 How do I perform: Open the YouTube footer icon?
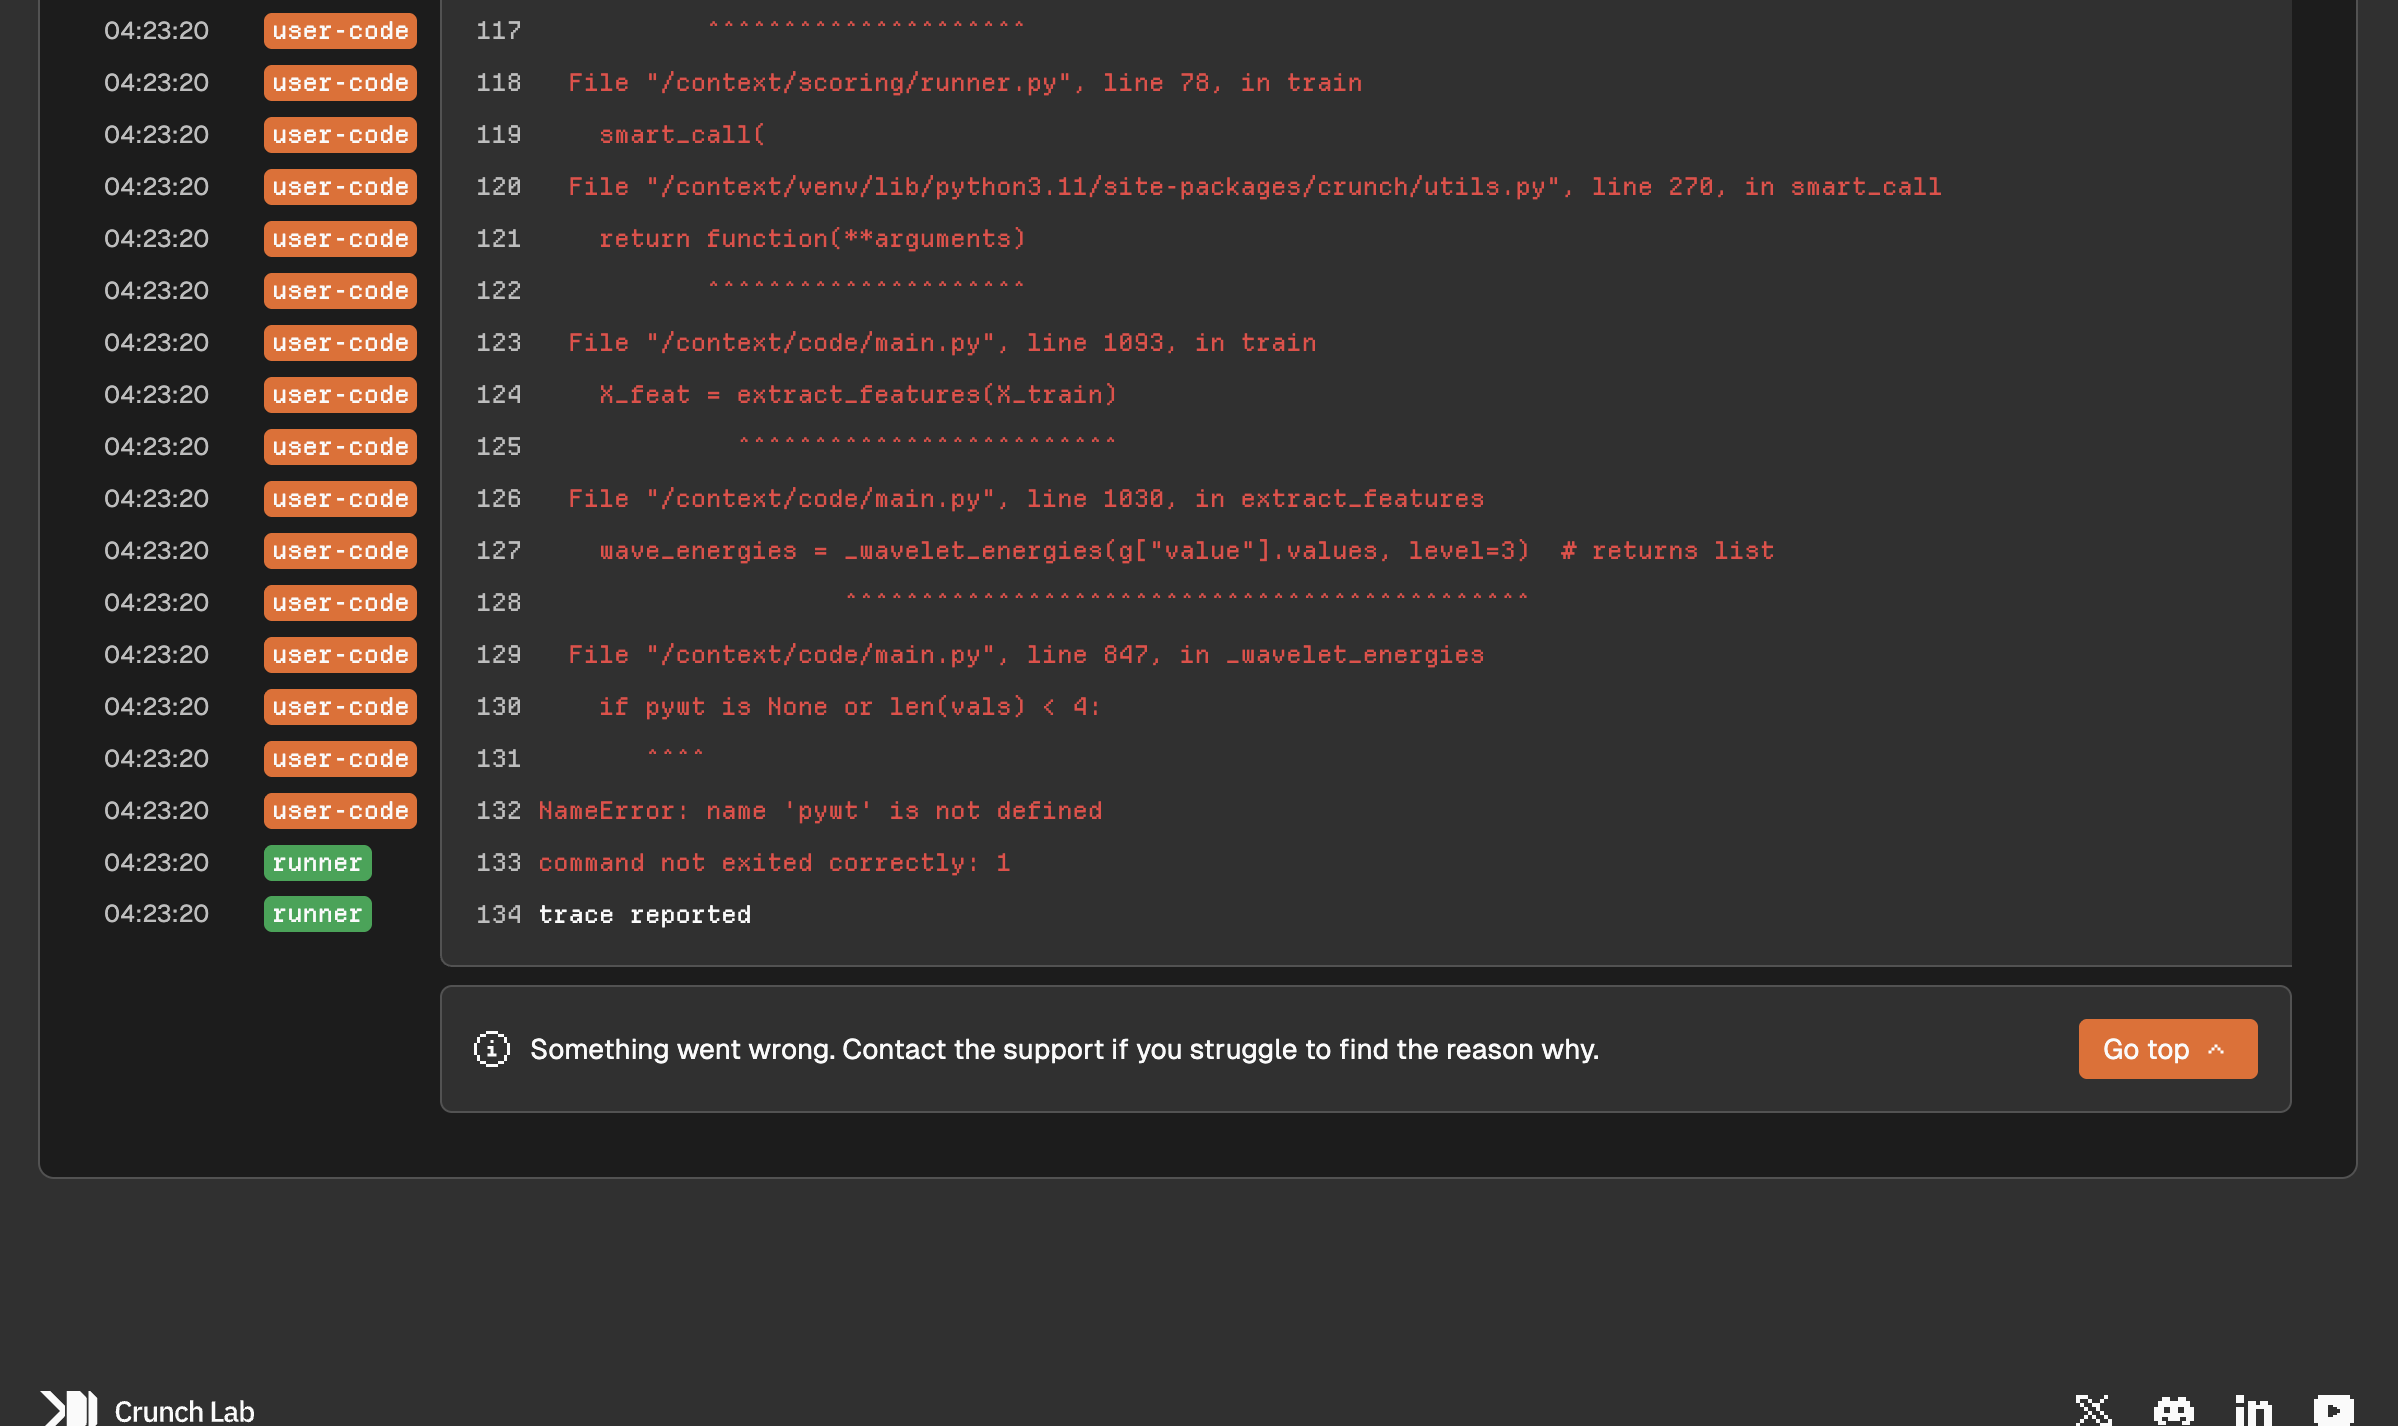click(x=2333, y=1410)
